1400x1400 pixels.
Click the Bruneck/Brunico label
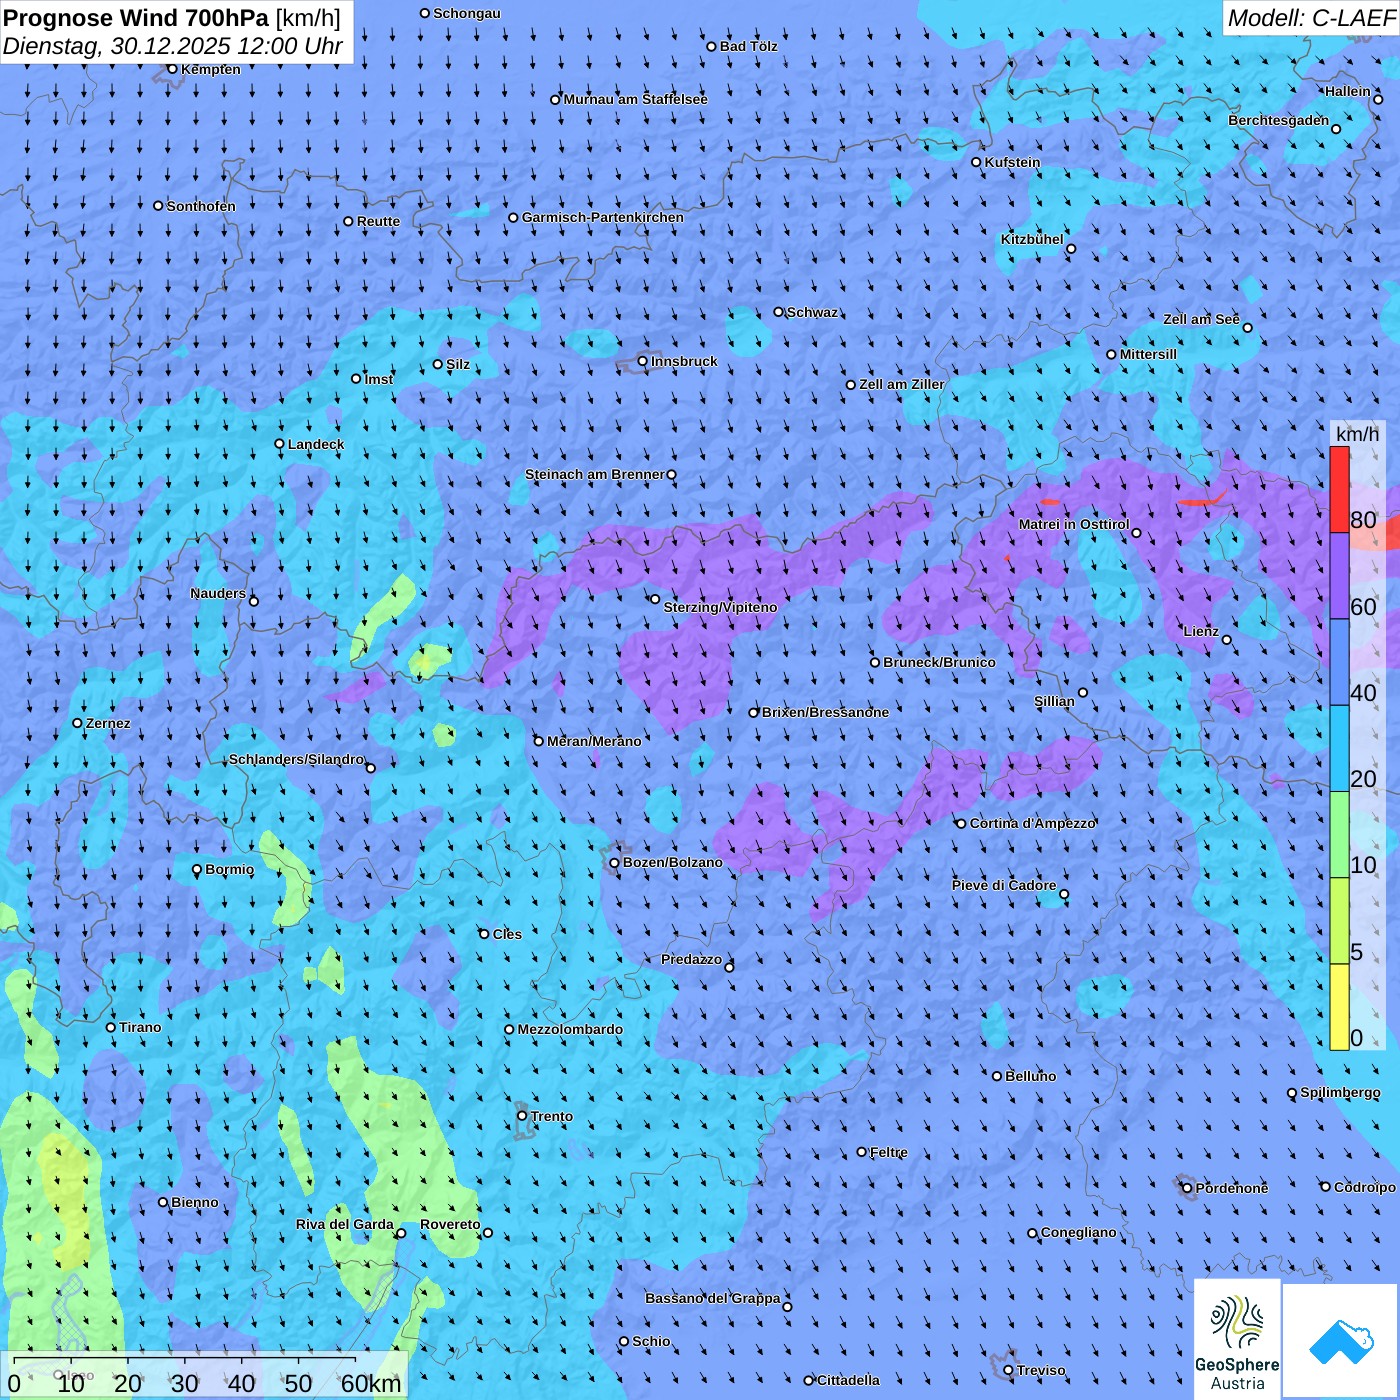[939, 662]
